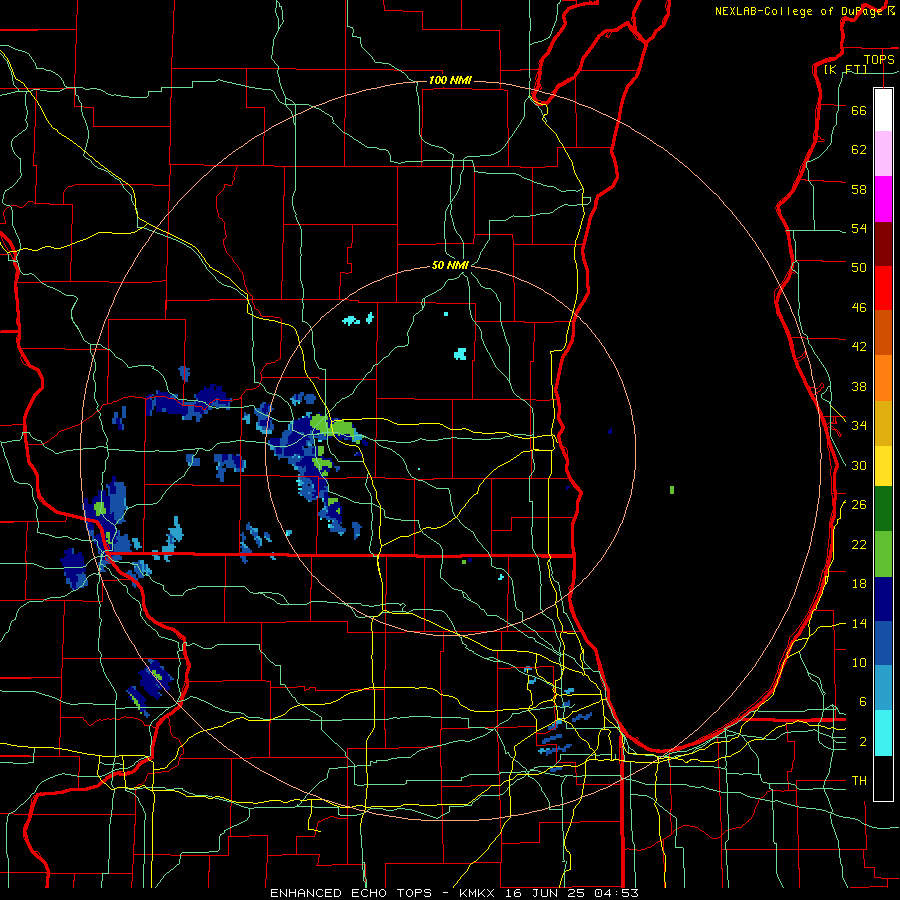Image resolution: width=900 pixels, height=900 pixels.
Task: Click the light pink legend swatch
Action: click(883, 153)
